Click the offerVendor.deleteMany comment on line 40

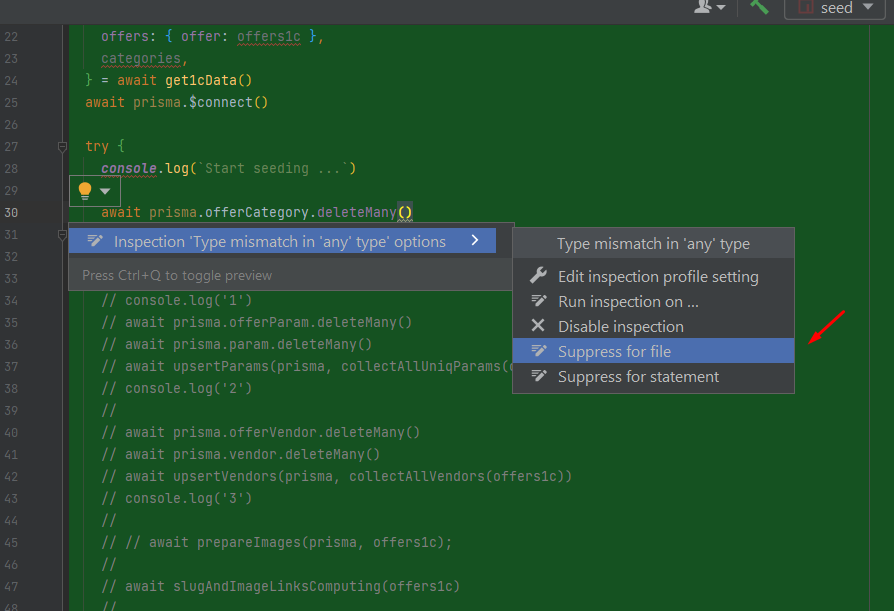pyautogui.click(x=261, y=433)
